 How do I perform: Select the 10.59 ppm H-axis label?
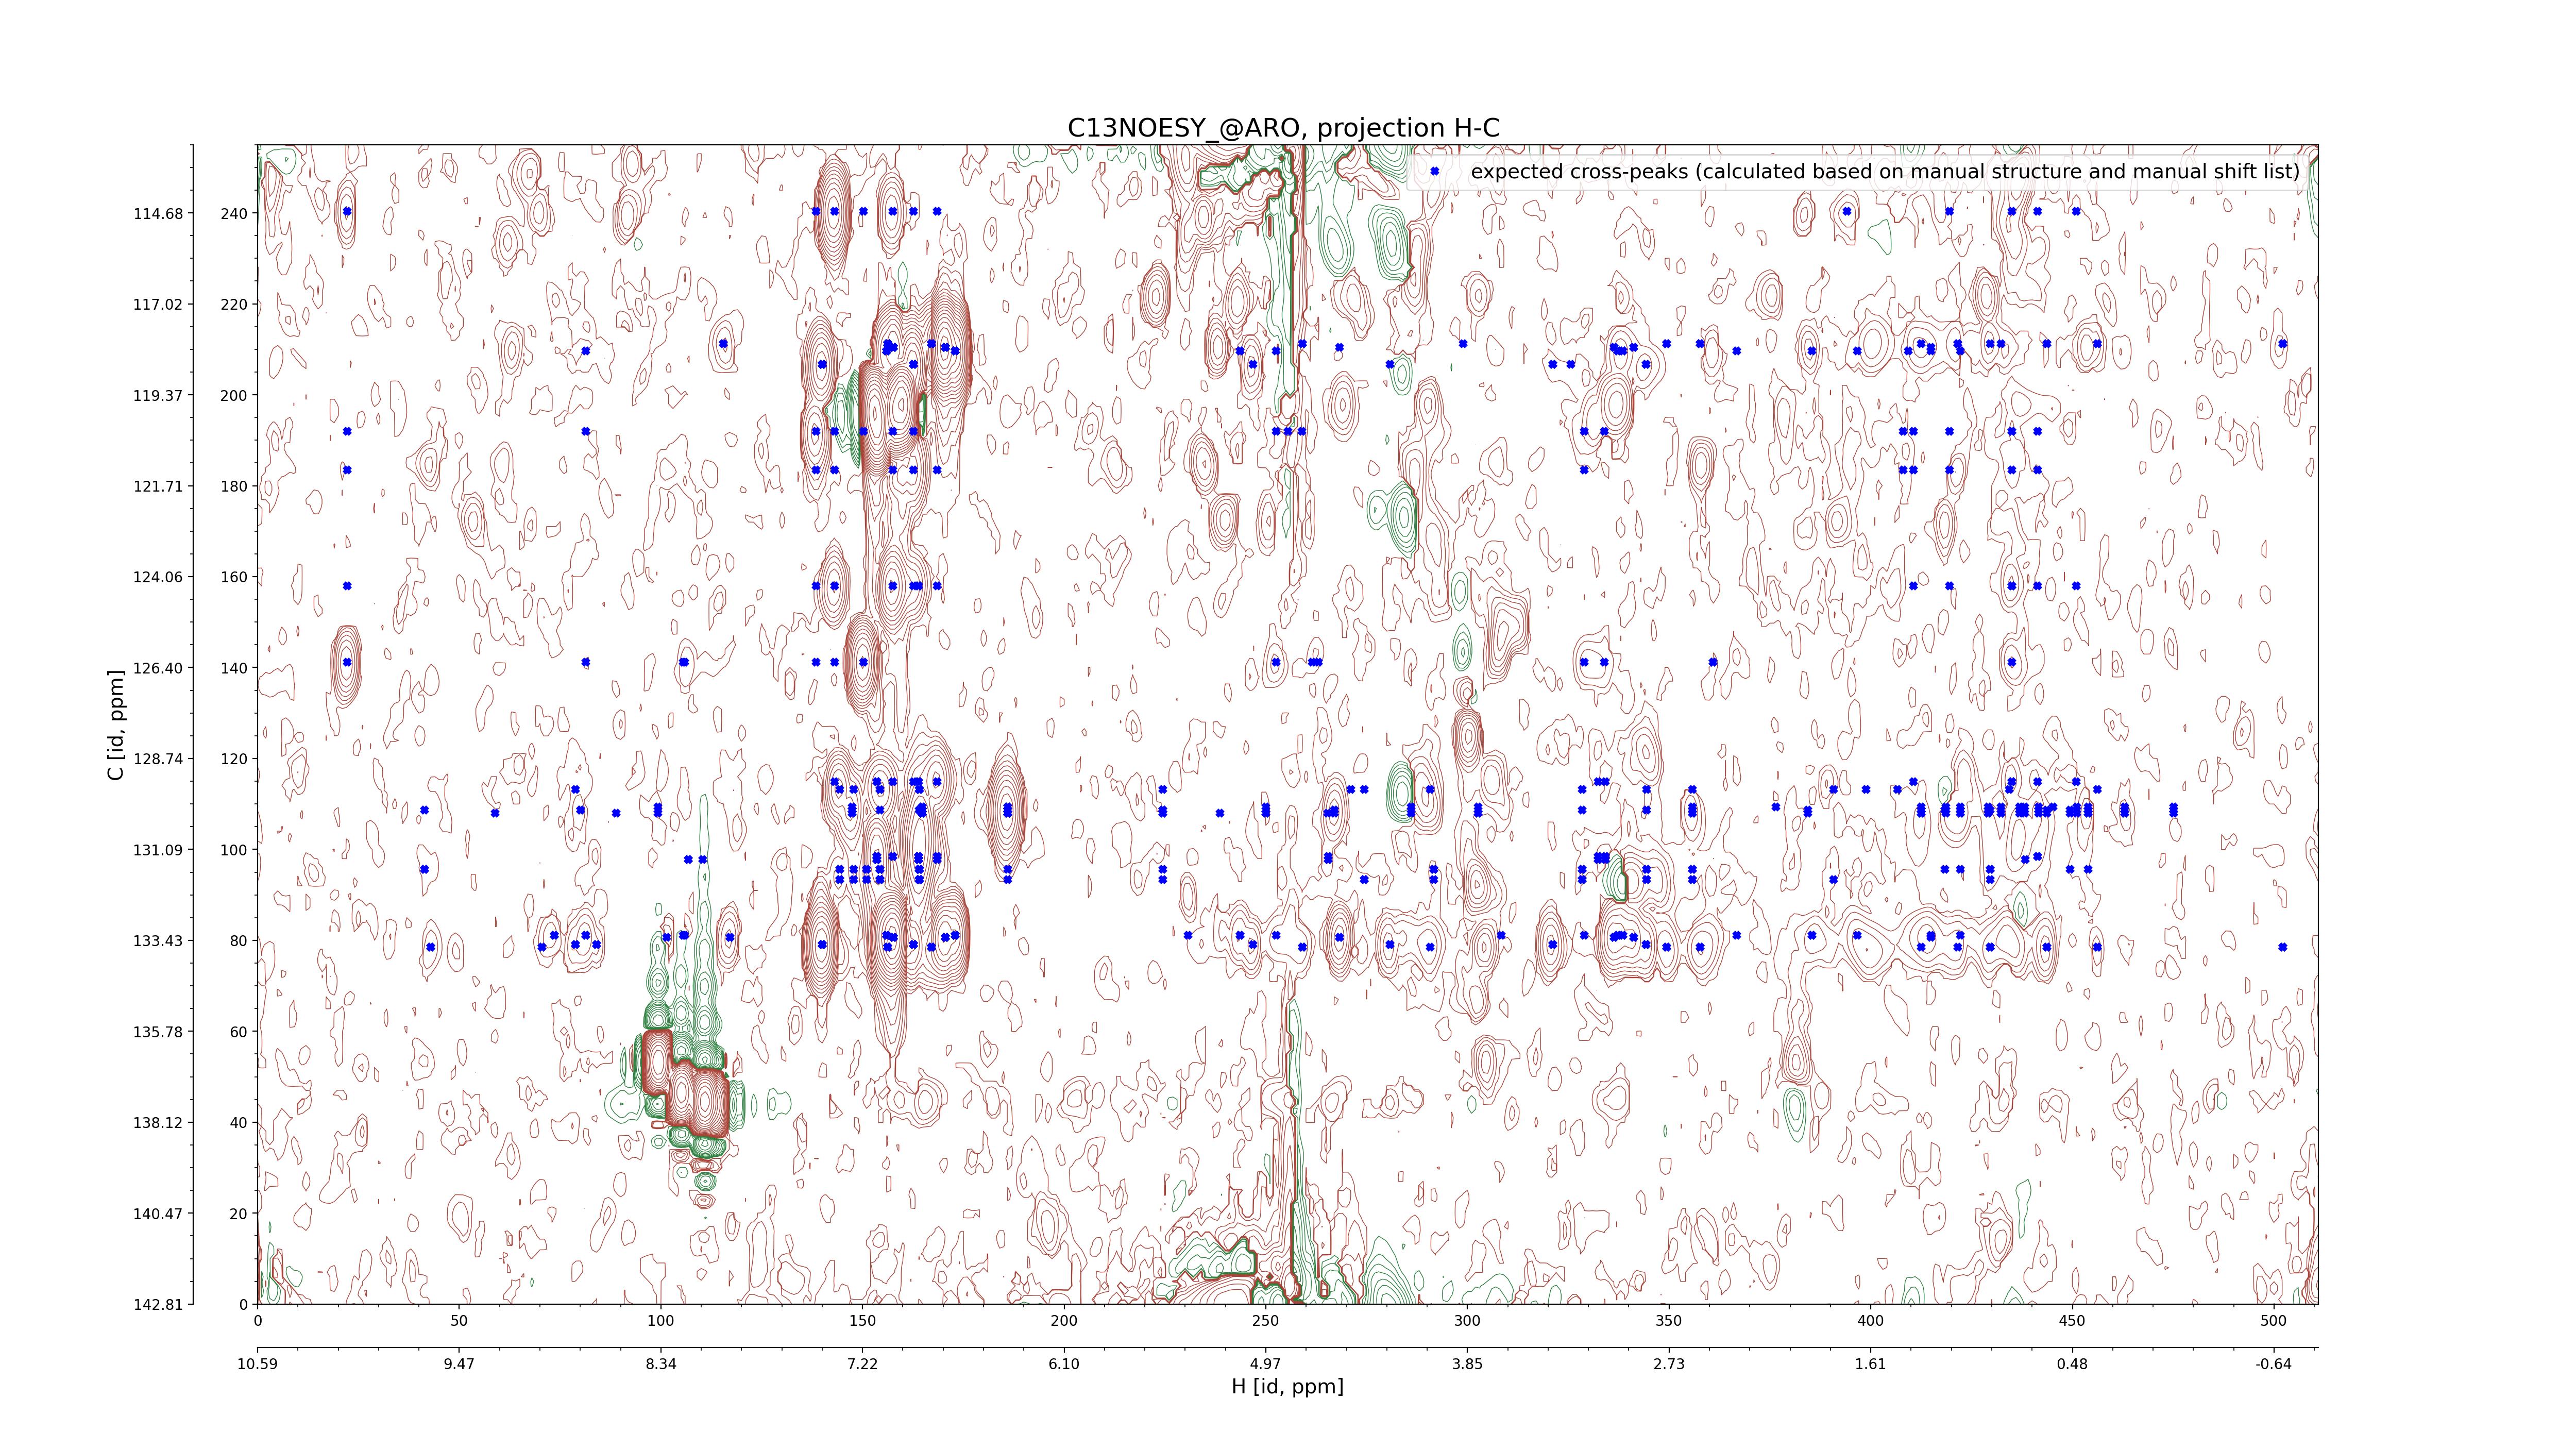[x=257, y=1364]
